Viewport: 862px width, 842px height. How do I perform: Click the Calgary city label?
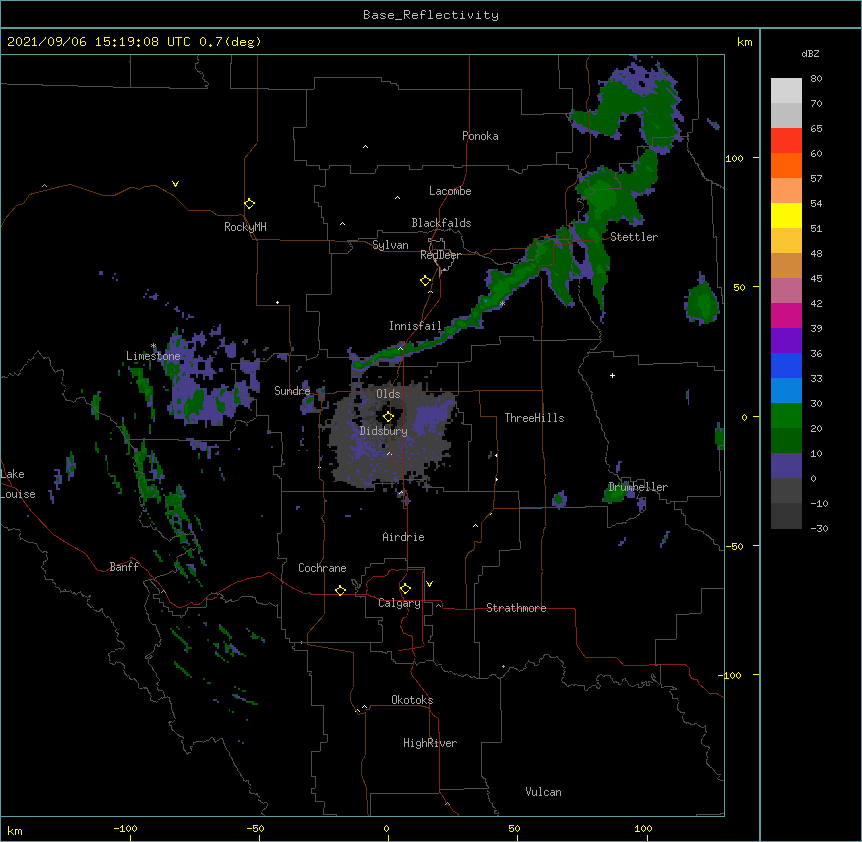click(399, 603)
